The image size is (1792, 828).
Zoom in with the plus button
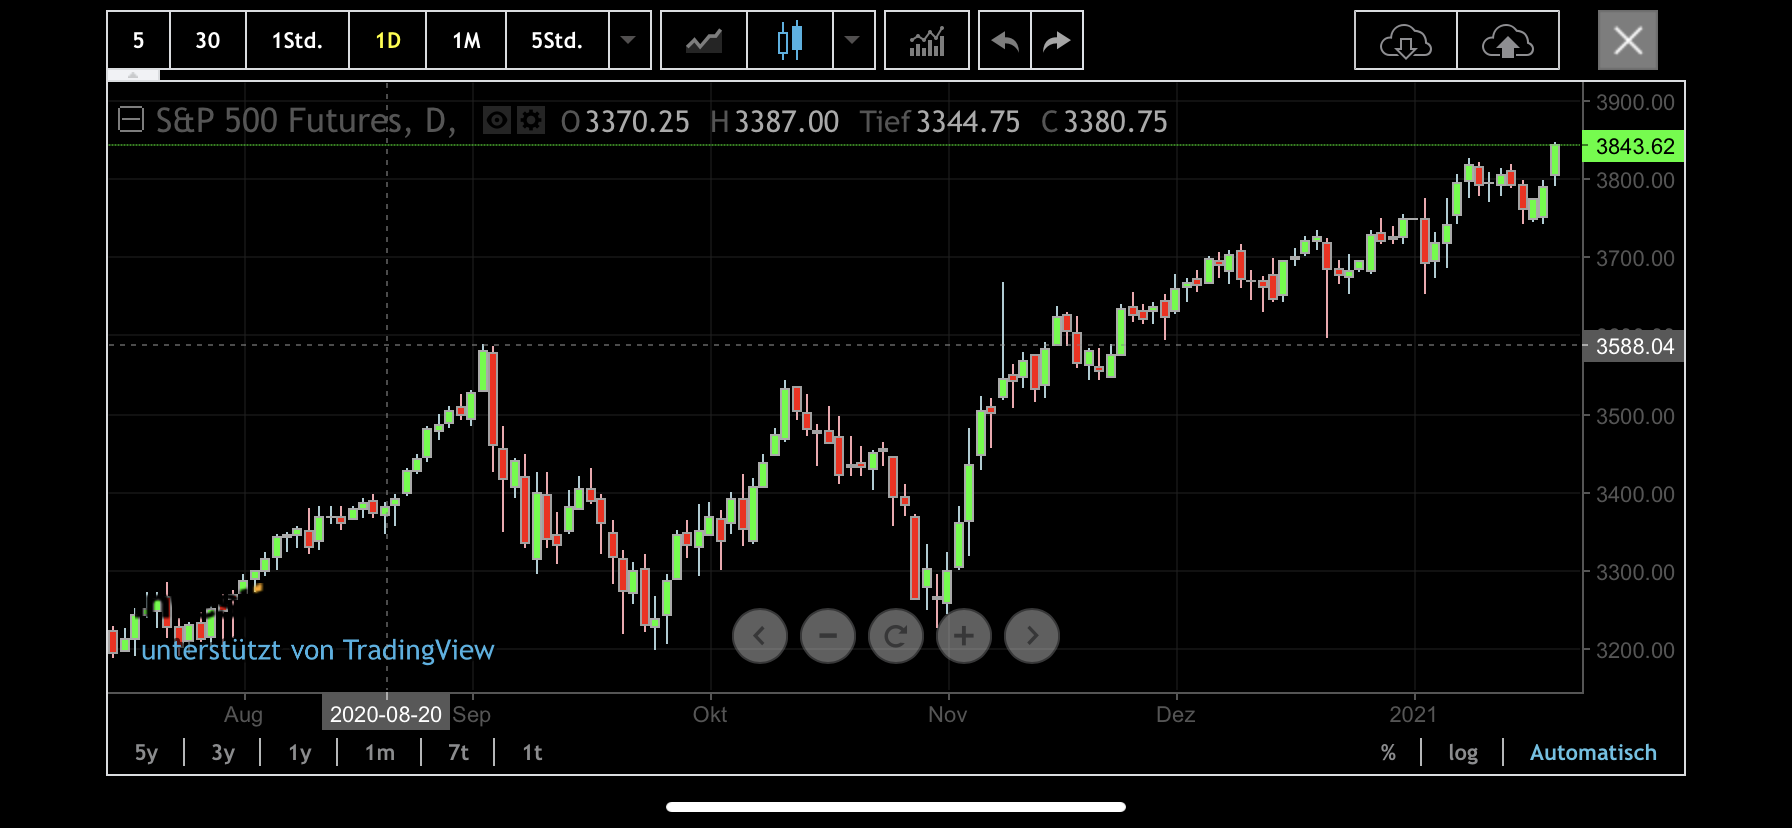(x=964, y=636)
